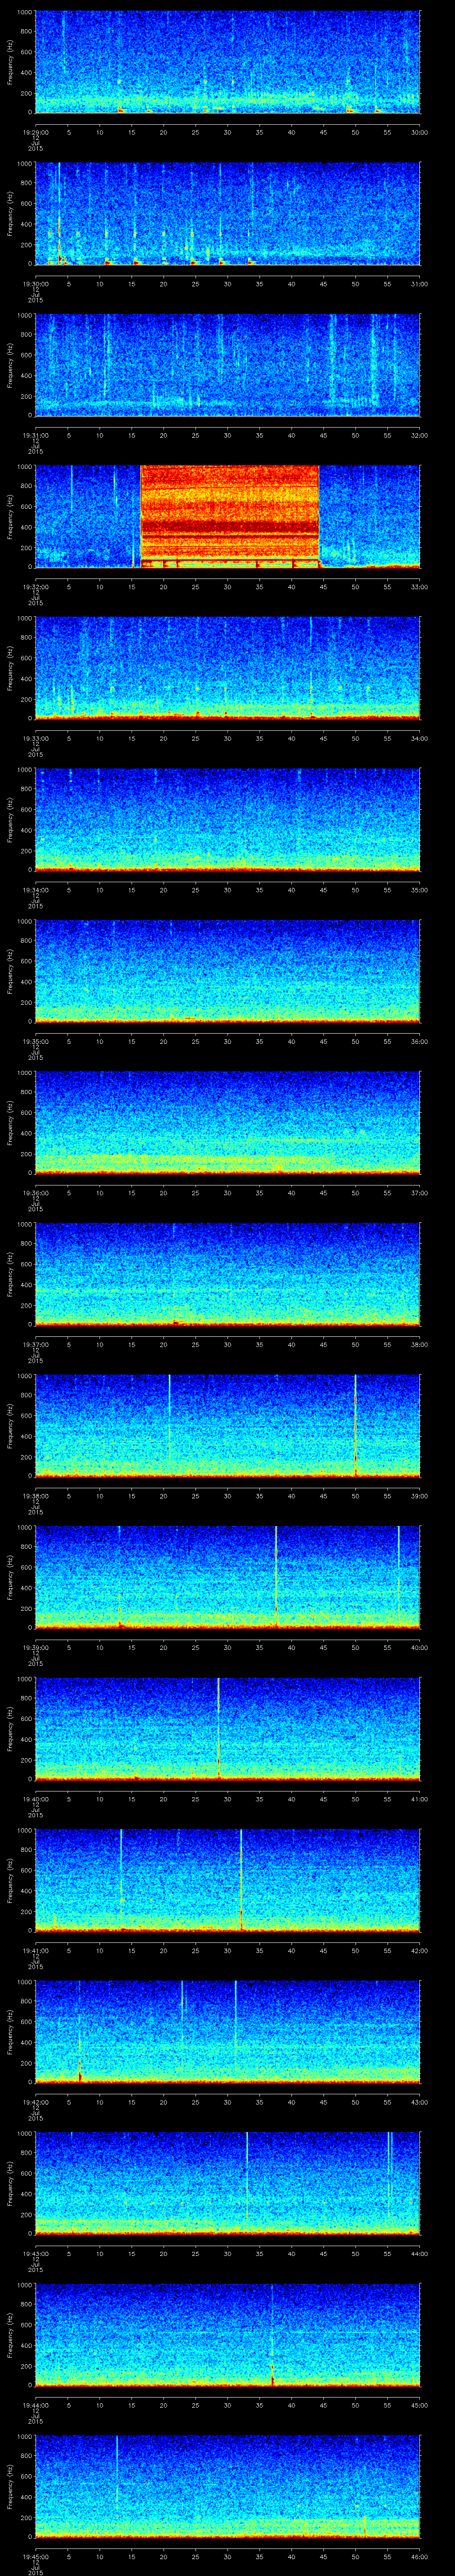Click the 45:00 end time label
The height and width of the screenshot is (2576, 455).
(420, 2405)
